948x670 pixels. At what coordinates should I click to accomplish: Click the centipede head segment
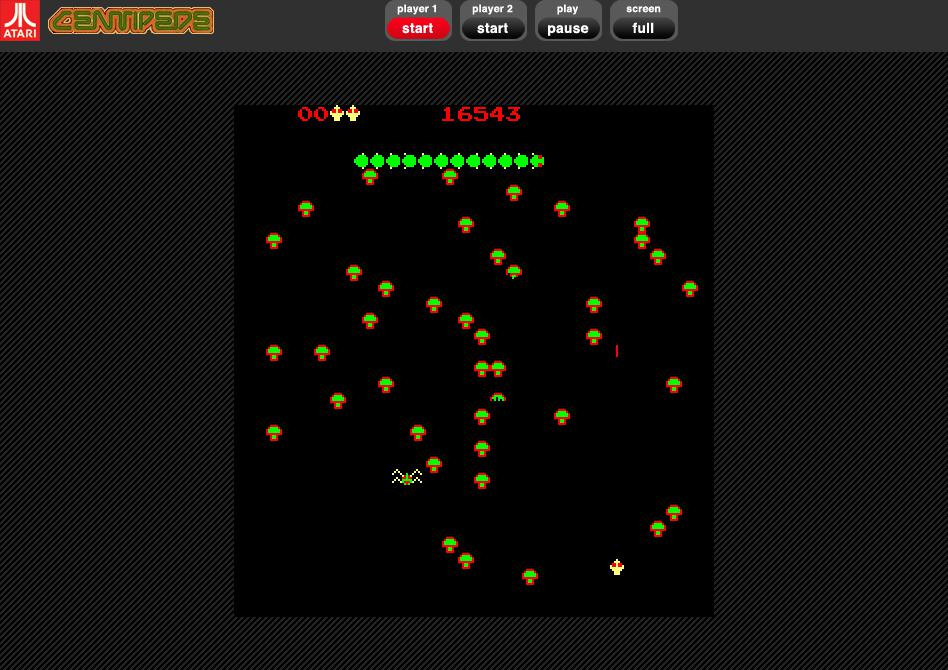pyautogui.click(x=537, y=161)
